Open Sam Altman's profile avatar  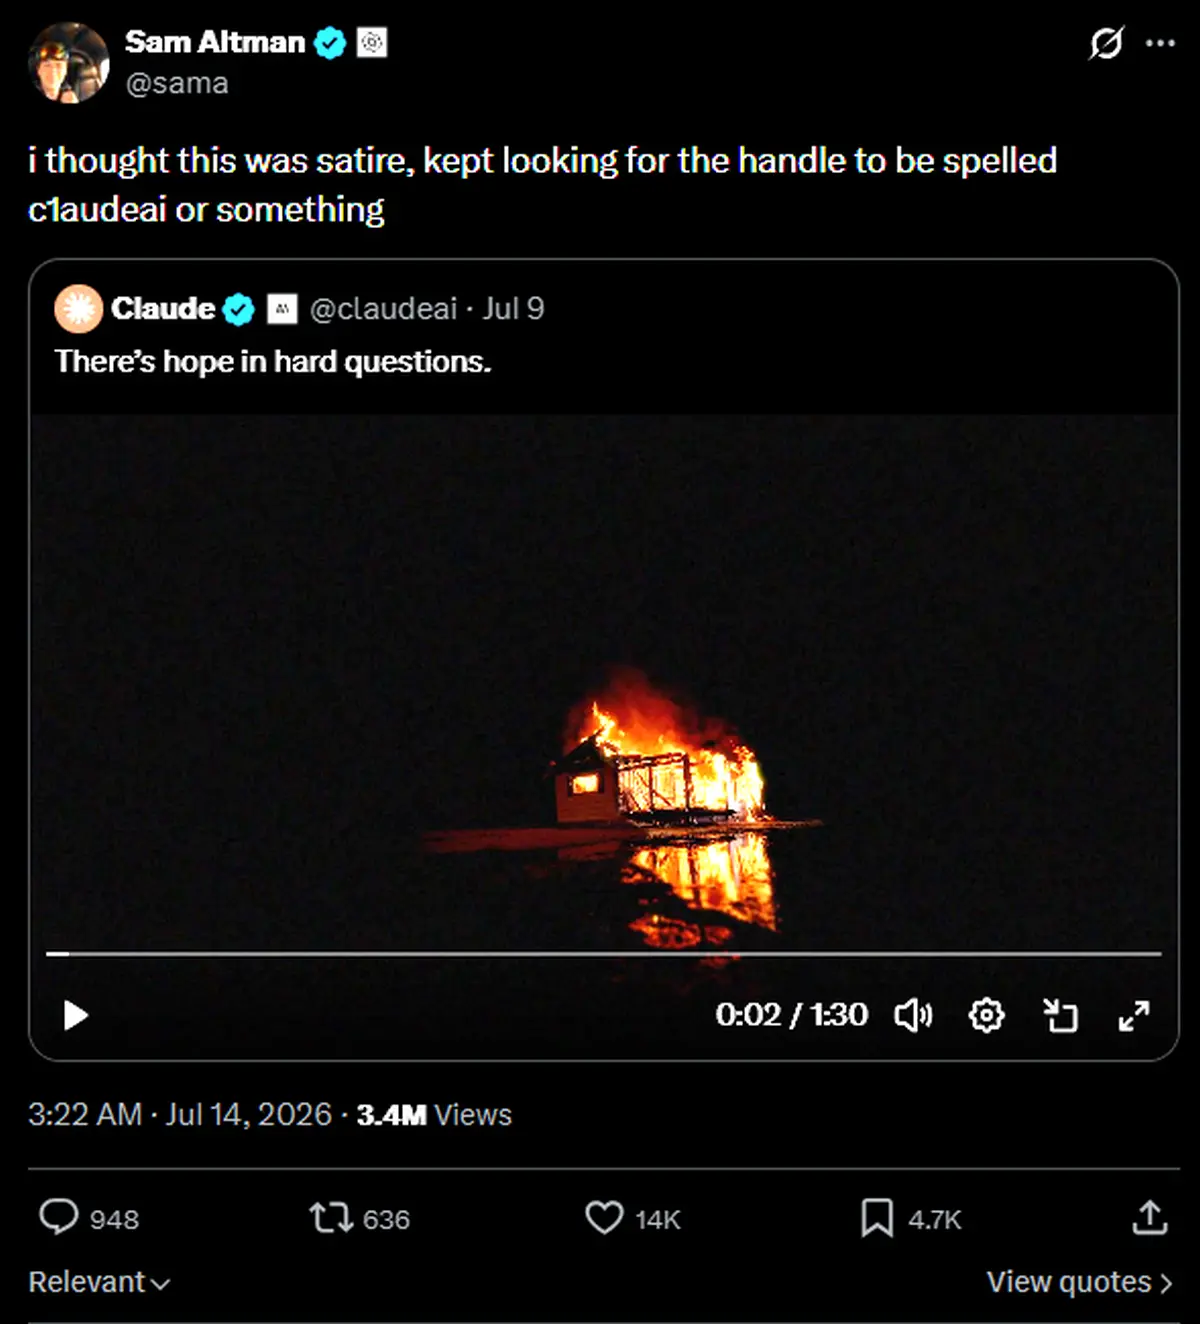click(x=69, y=62)
